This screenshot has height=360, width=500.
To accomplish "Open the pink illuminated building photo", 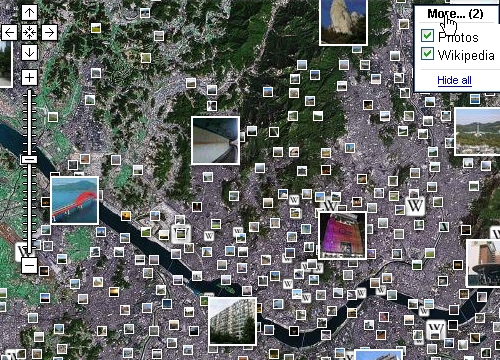I will click(343, 235).
